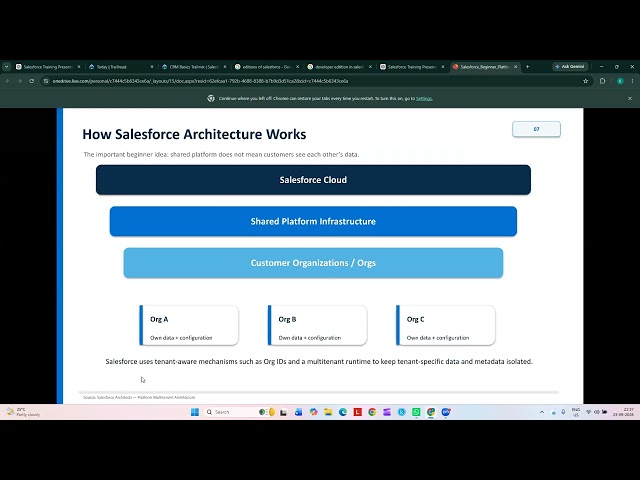The image size is (640, 480).
Task: Open ENG US language switcher
Action: point(576,412)
